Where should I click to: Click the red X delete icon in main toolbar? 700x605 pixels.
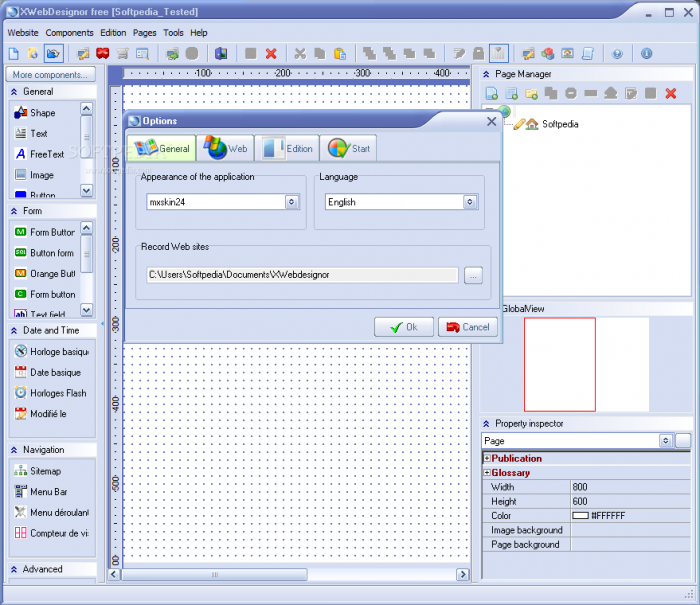tap(271, 53)
